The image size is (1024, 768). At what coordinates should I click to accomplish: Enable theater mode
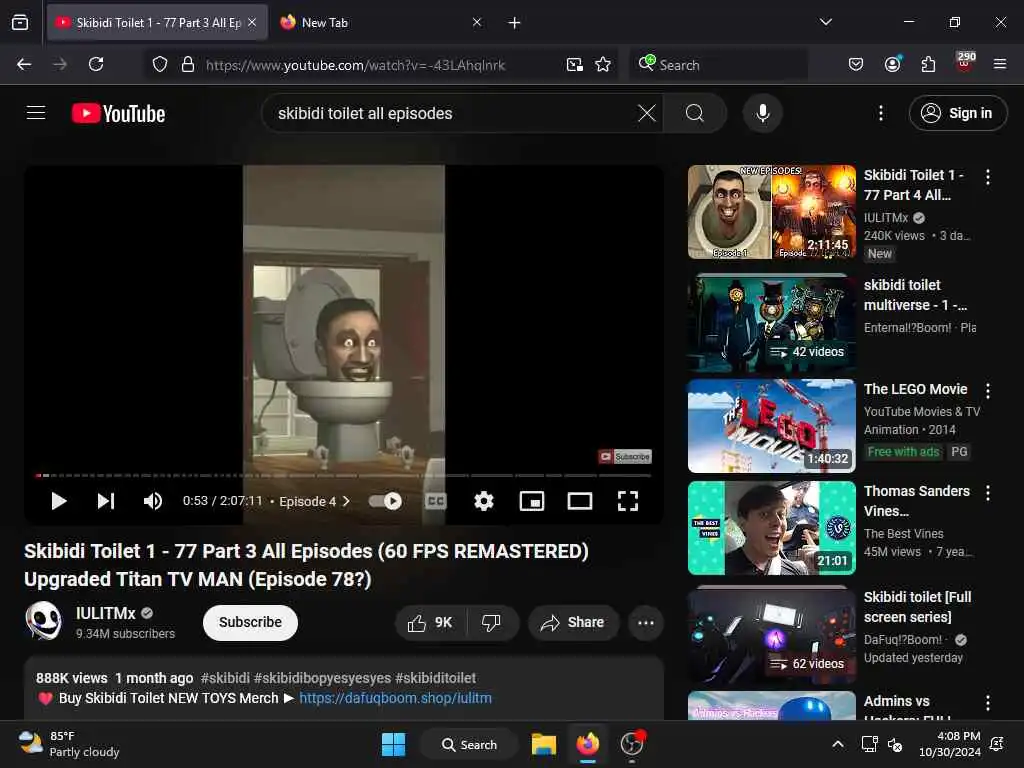pyautogui.click(x=580, y=501)
